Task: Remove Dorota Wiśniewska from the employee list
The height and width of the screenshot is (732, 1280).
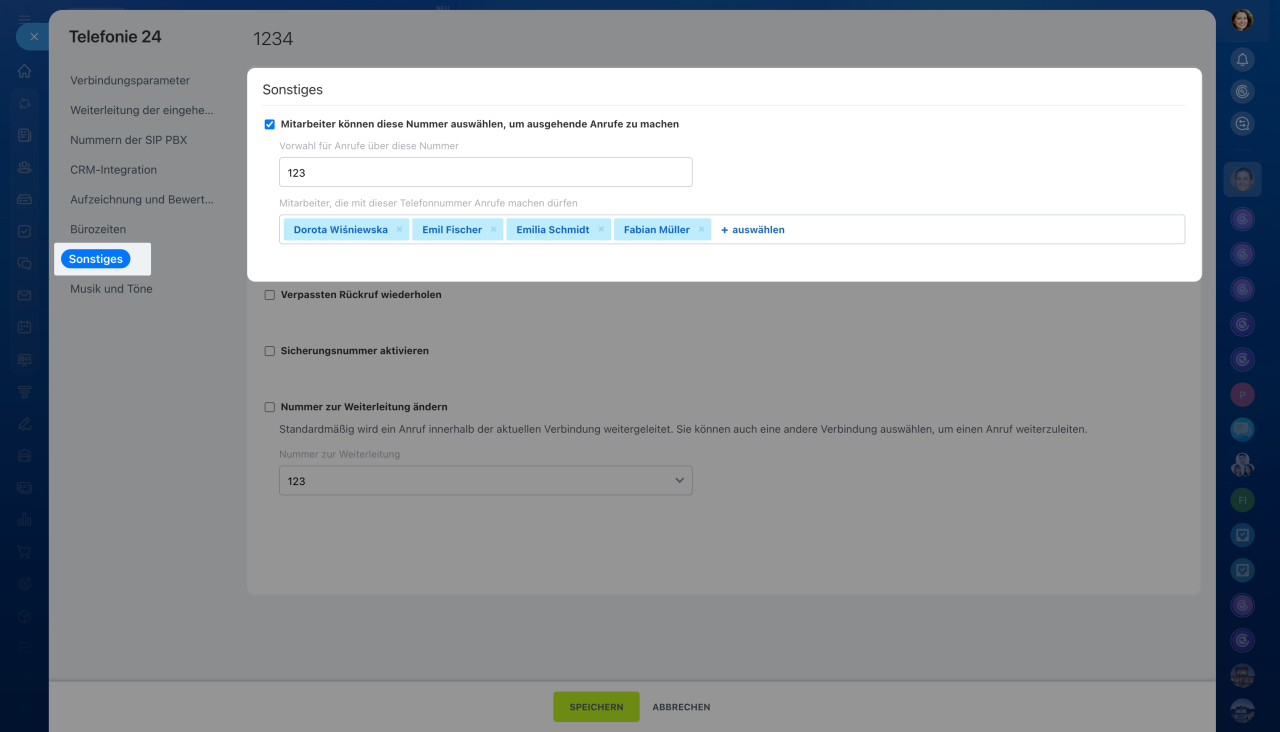Action: point(399,230)
